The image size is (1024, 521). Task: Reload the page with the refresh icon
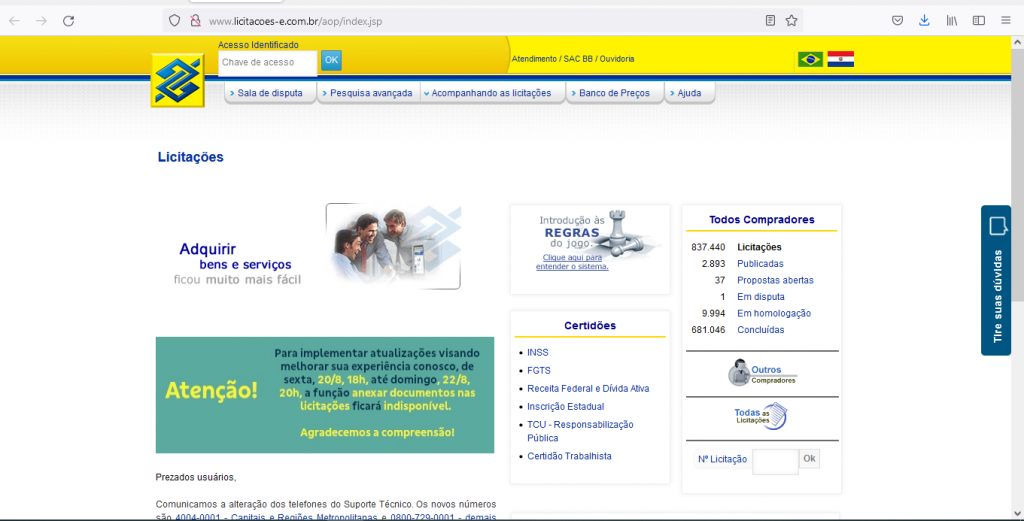coord(68,20)
